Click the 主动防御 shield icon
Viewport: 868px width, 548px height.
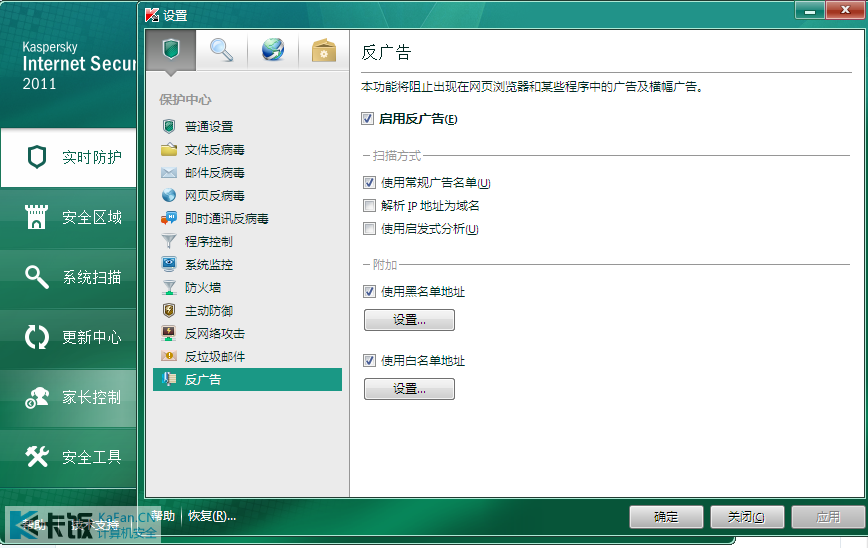[x=169, y=311]
